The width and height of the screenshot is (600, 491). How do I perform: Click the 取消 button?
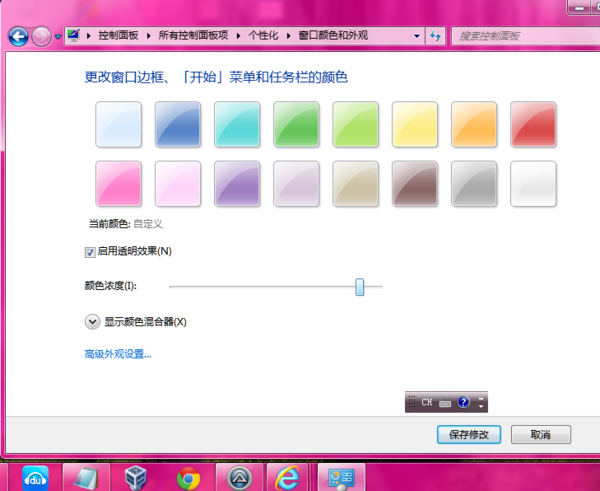pos(541,434)
